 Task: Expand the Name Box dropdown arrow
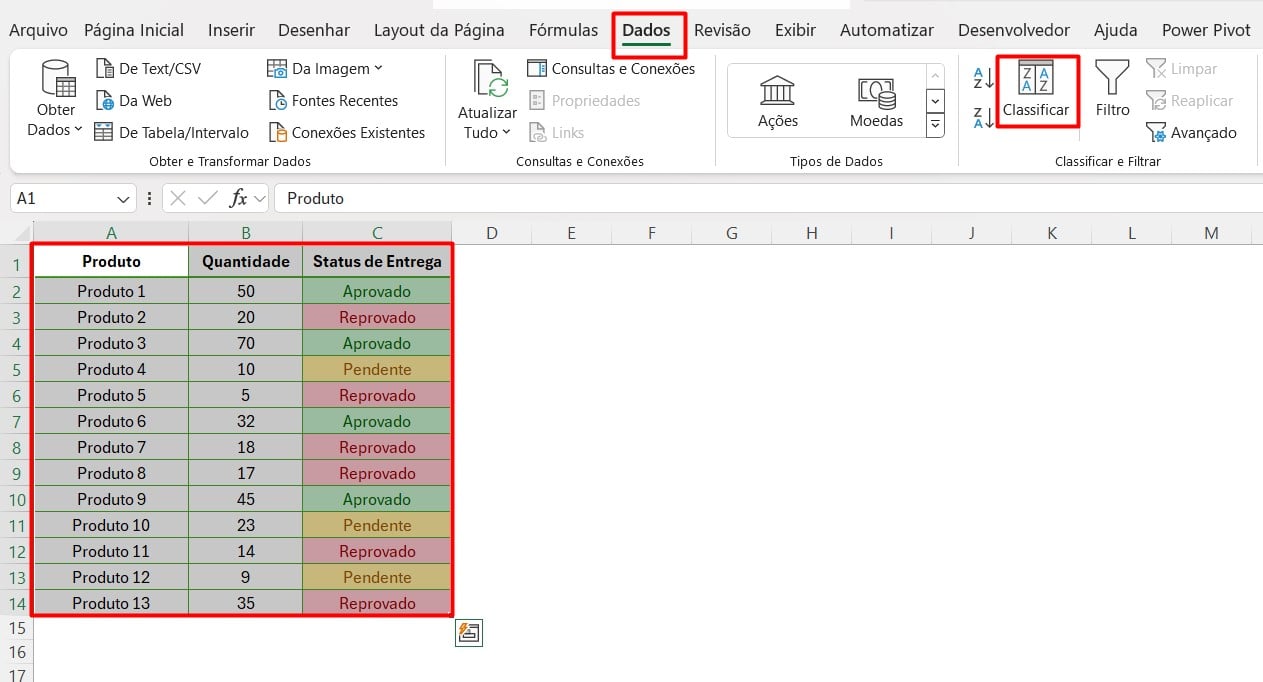click(x=124, y=198)
